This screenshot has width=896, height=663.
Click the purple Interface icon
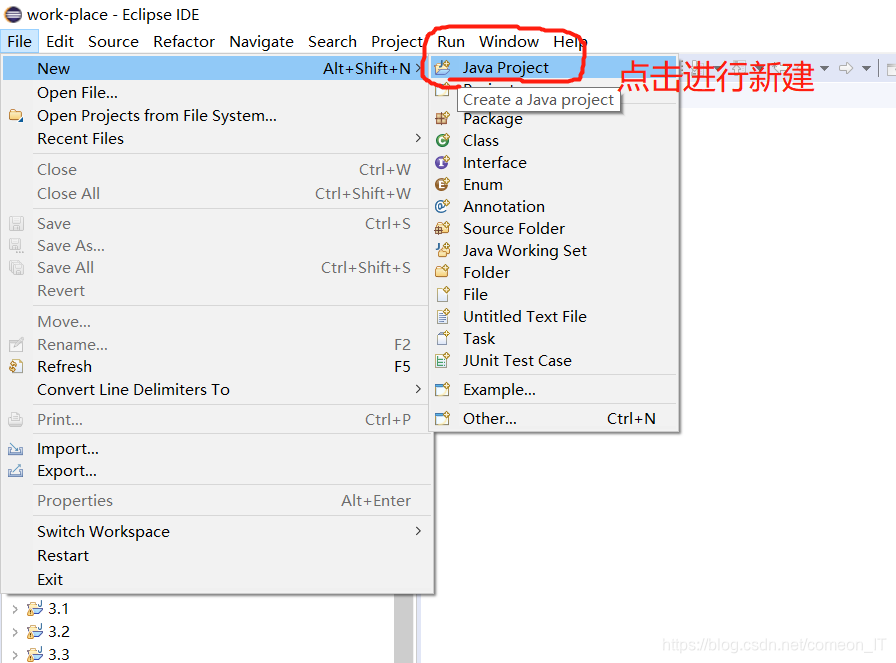(x=442, y=162)
